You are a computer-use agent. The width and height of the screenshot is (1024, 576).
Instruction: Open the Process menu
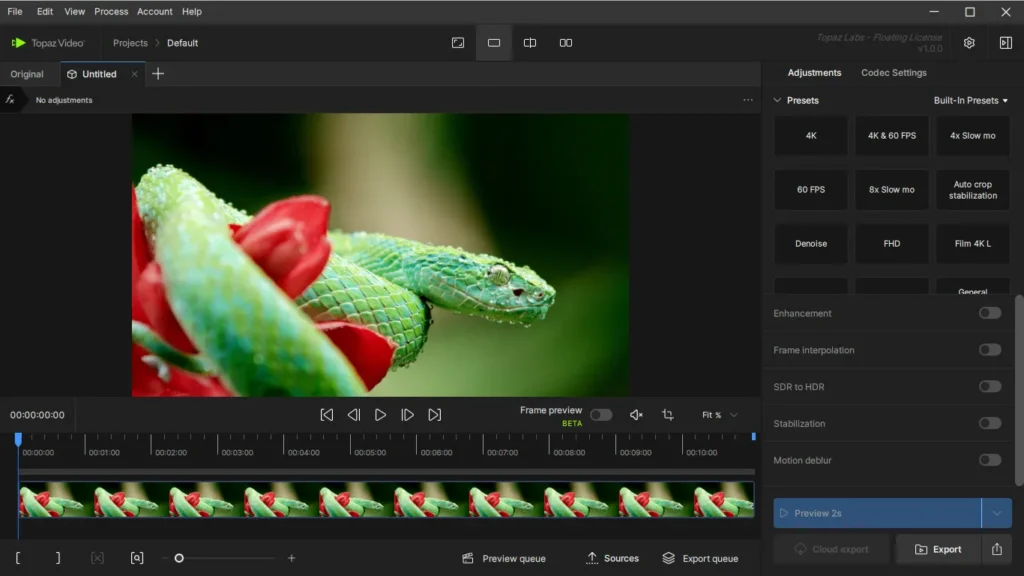pos(111,12)
